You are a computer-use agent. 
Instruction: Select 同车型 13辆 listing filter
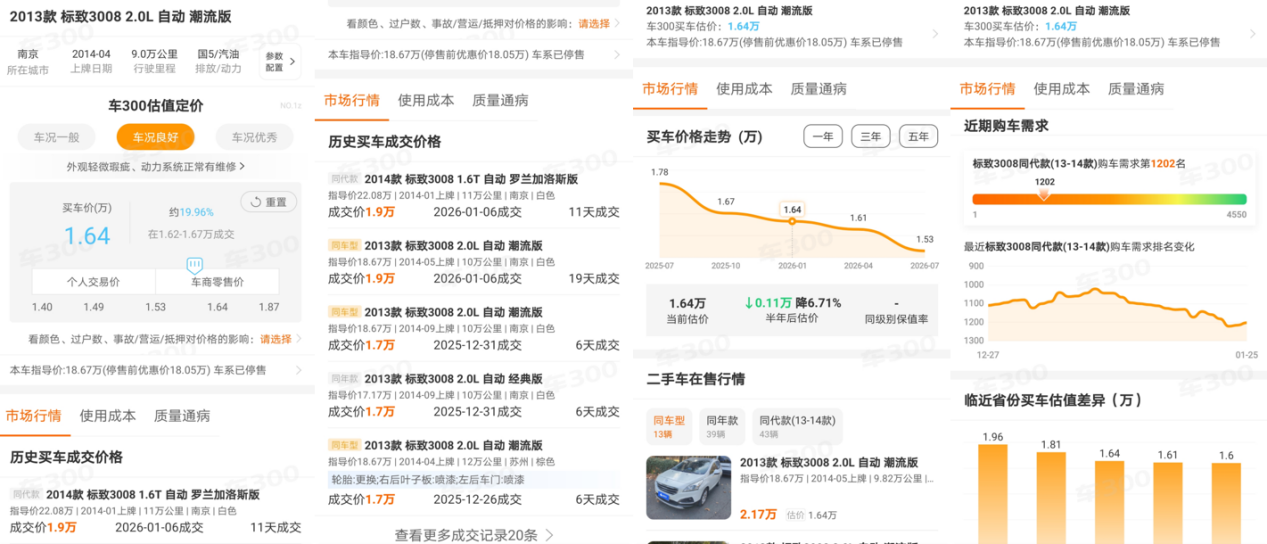tap(669, 427)
